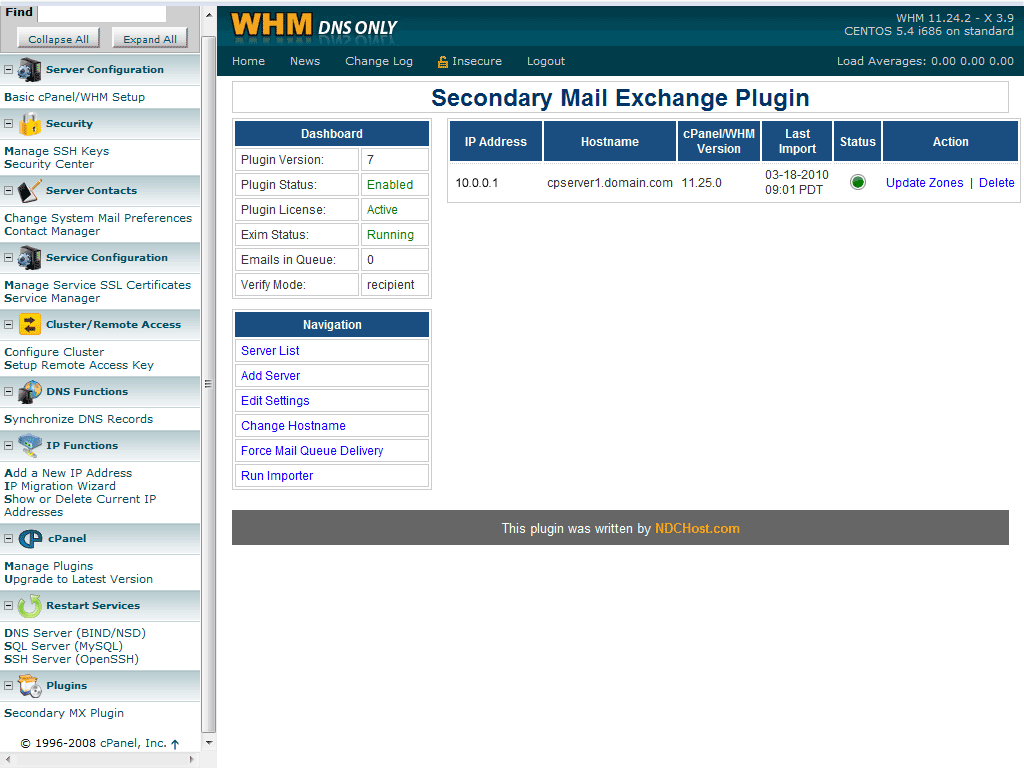Click the Server Configuration section icon
Screen dimensions: 1024x768
point(30,70)
